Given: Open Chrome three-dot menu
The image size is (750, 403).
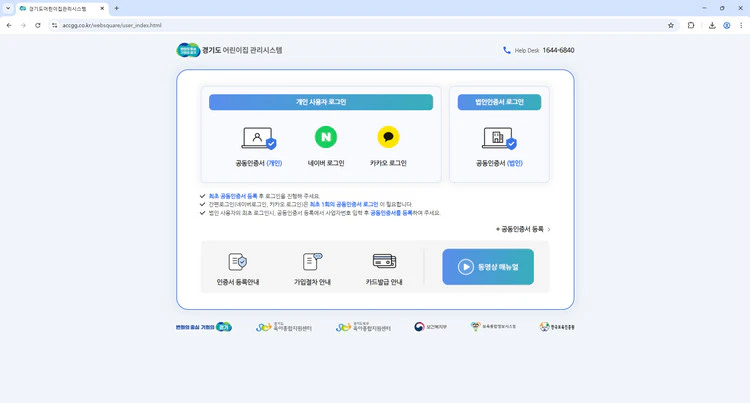Looking at the screenshot, I should click(741, 25).
